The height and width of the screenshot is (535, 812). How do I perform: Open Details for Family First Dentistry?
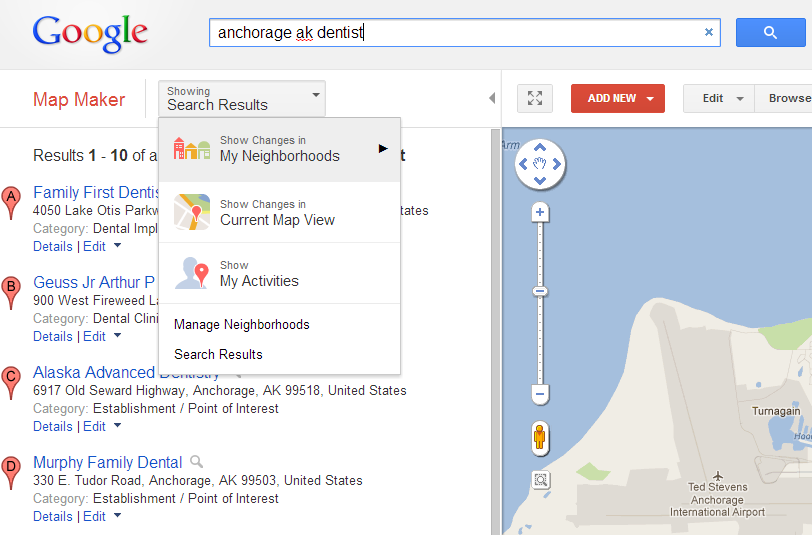(x=53, y=247)
